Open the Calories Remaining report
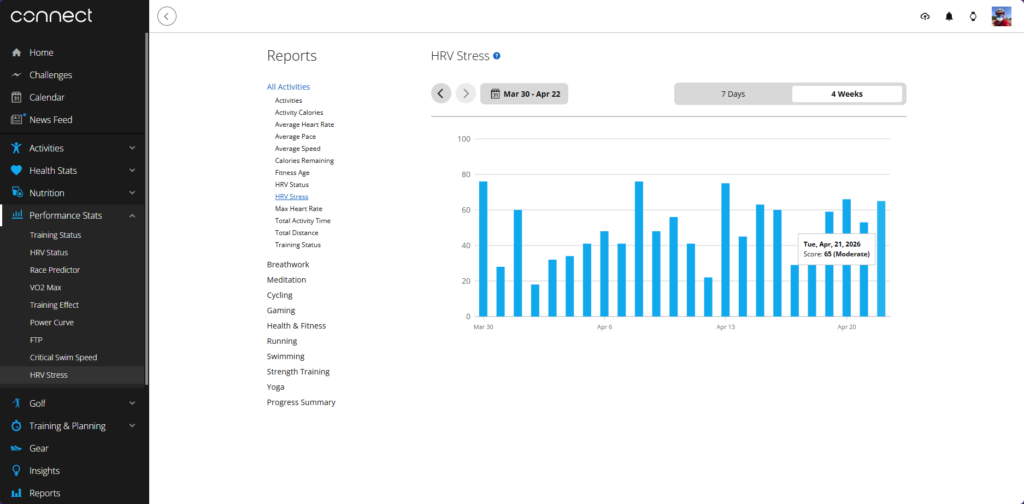 point(304,161)
